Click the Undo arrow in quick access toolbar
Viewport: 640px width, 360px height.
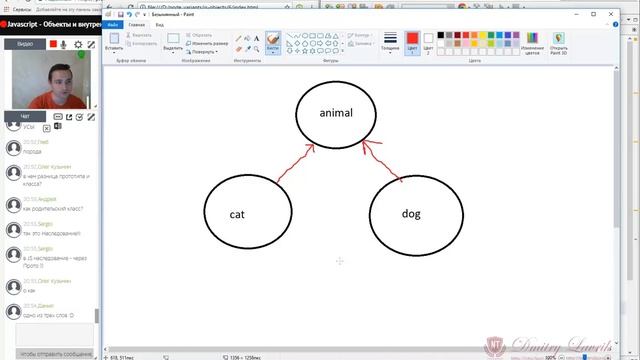click(x=129, y=14)
